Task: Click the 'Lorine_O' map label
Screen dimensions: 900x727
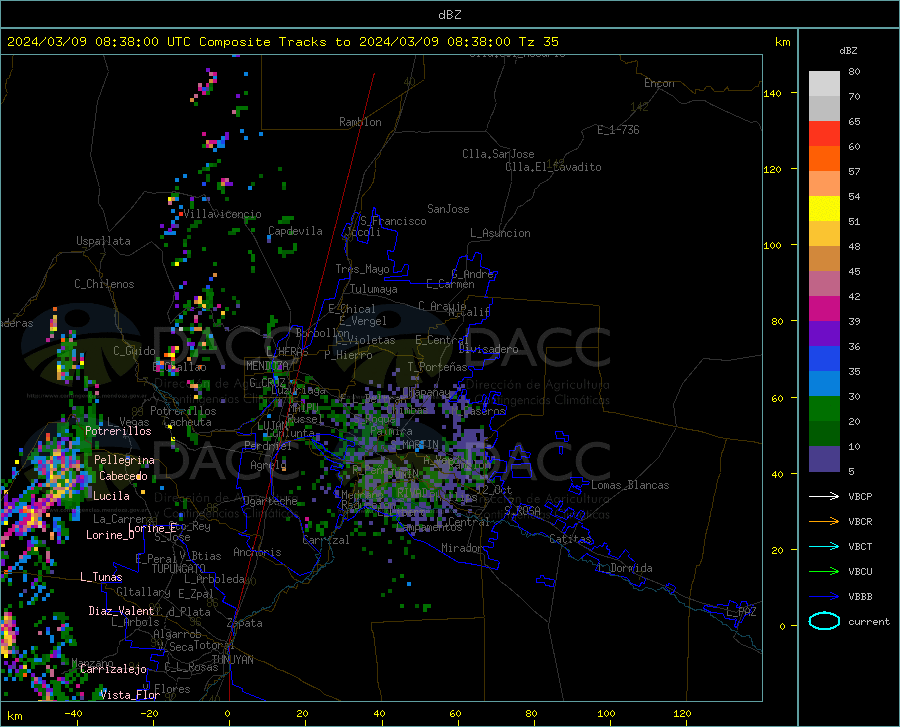Action: click(x=110, y=535)
